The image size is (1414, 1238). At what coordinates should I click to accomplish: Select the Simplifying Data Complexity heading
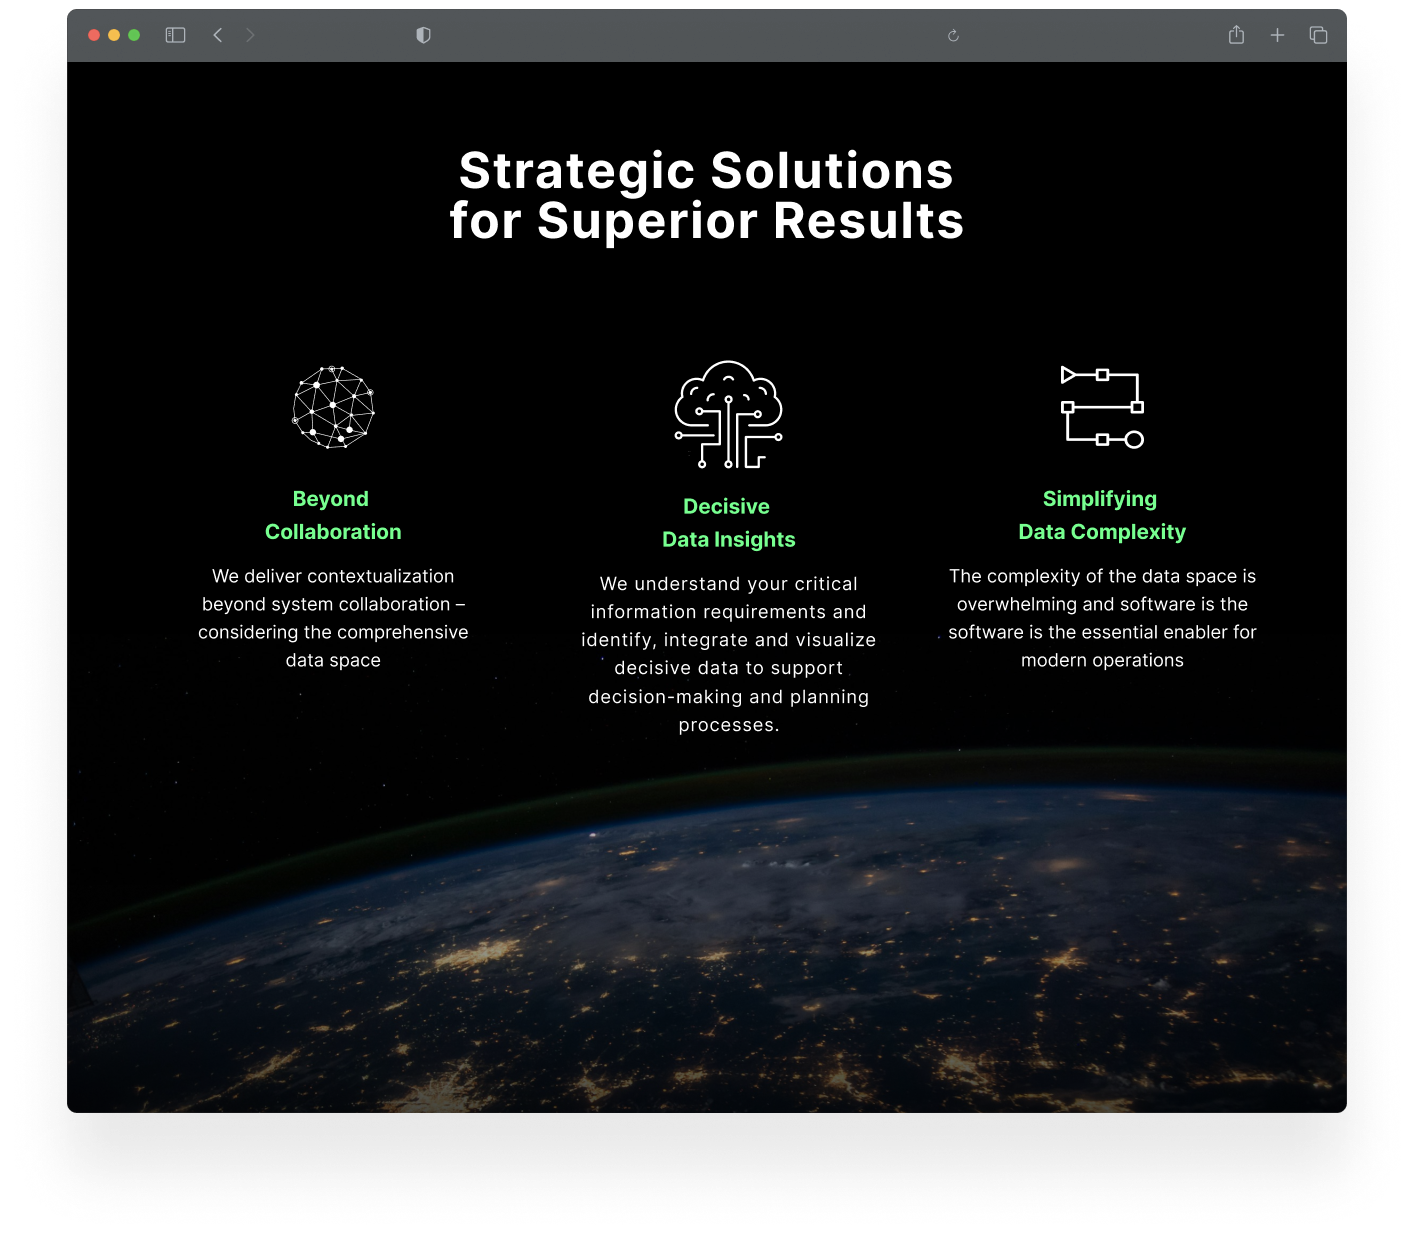[x=1102, y=515]
